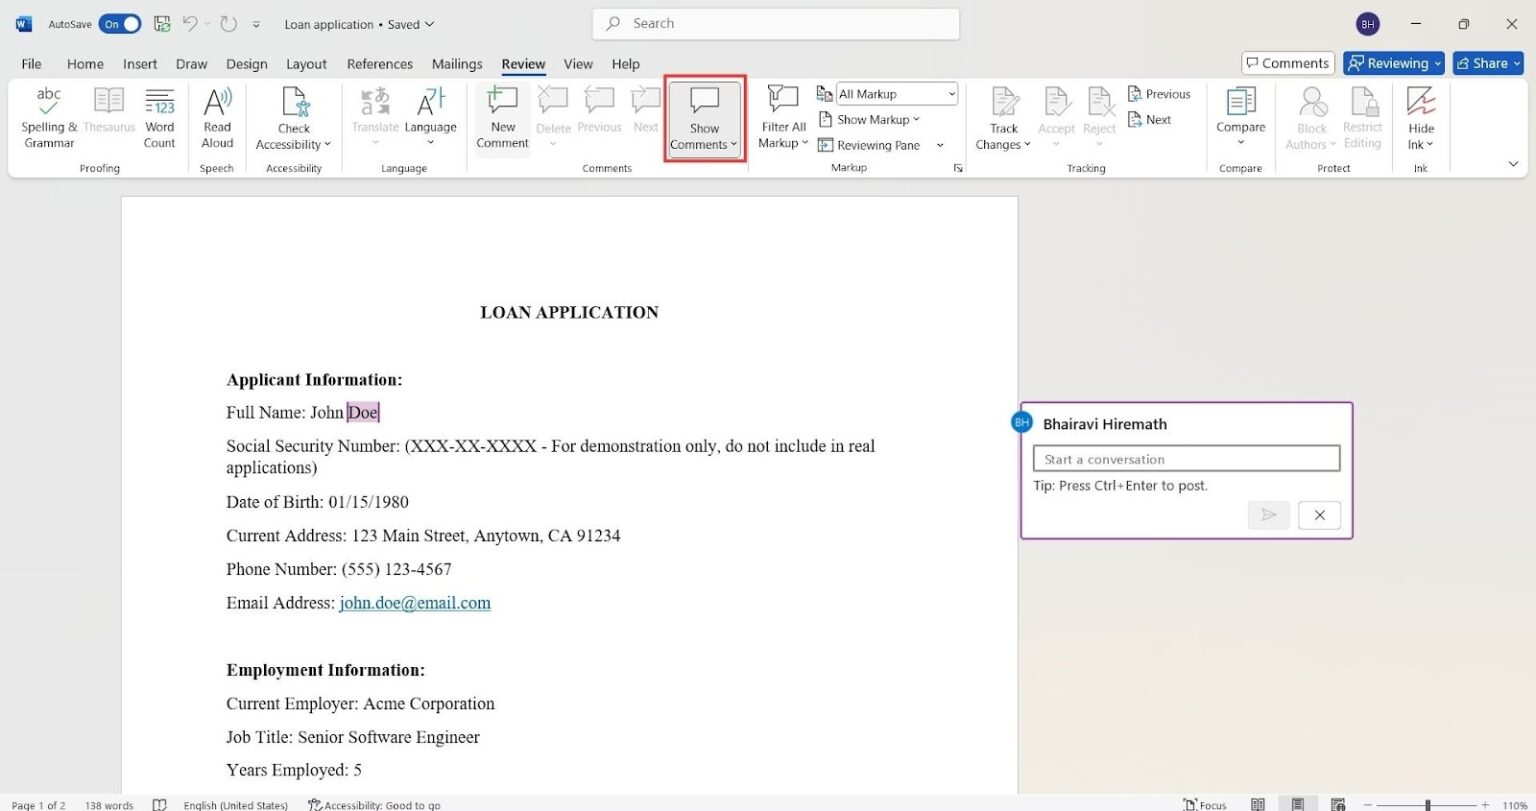Viewport: 1536px width, 811px height.
Task: Open the Comments panel
Action: 1287,62
